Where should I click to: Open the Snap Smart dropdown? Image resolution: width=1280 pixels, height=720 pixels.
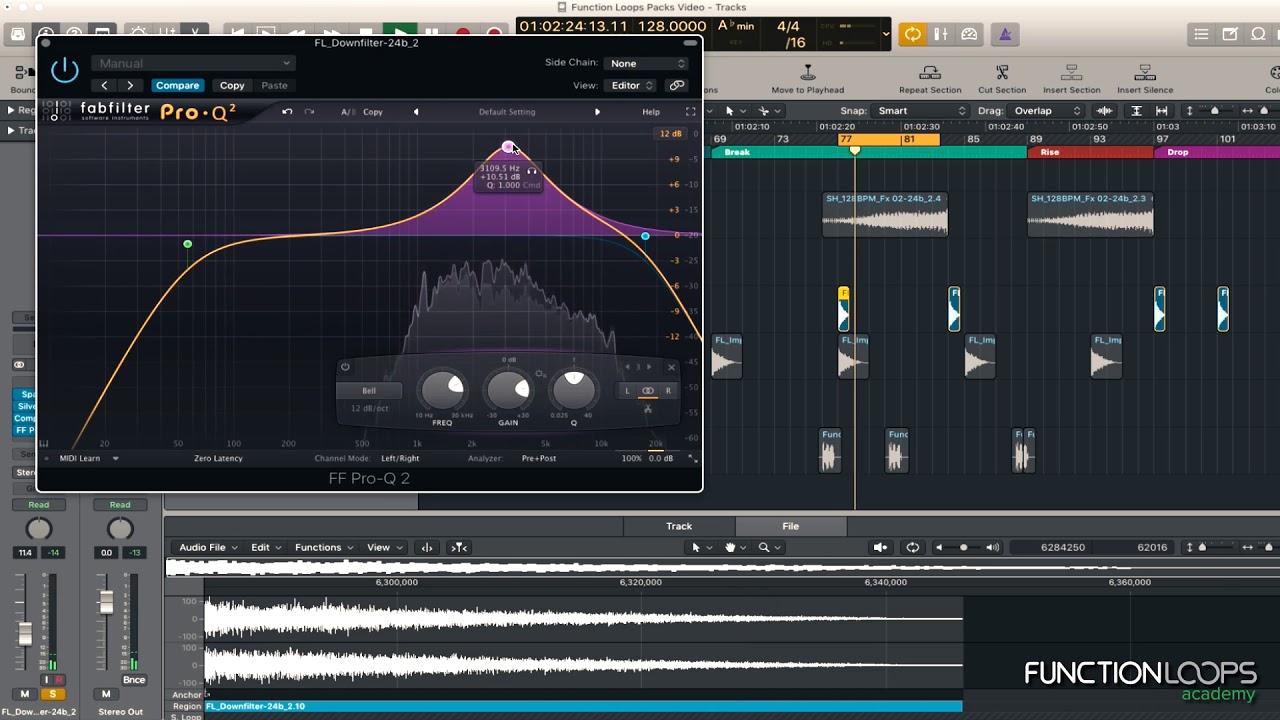coord(919,111)
